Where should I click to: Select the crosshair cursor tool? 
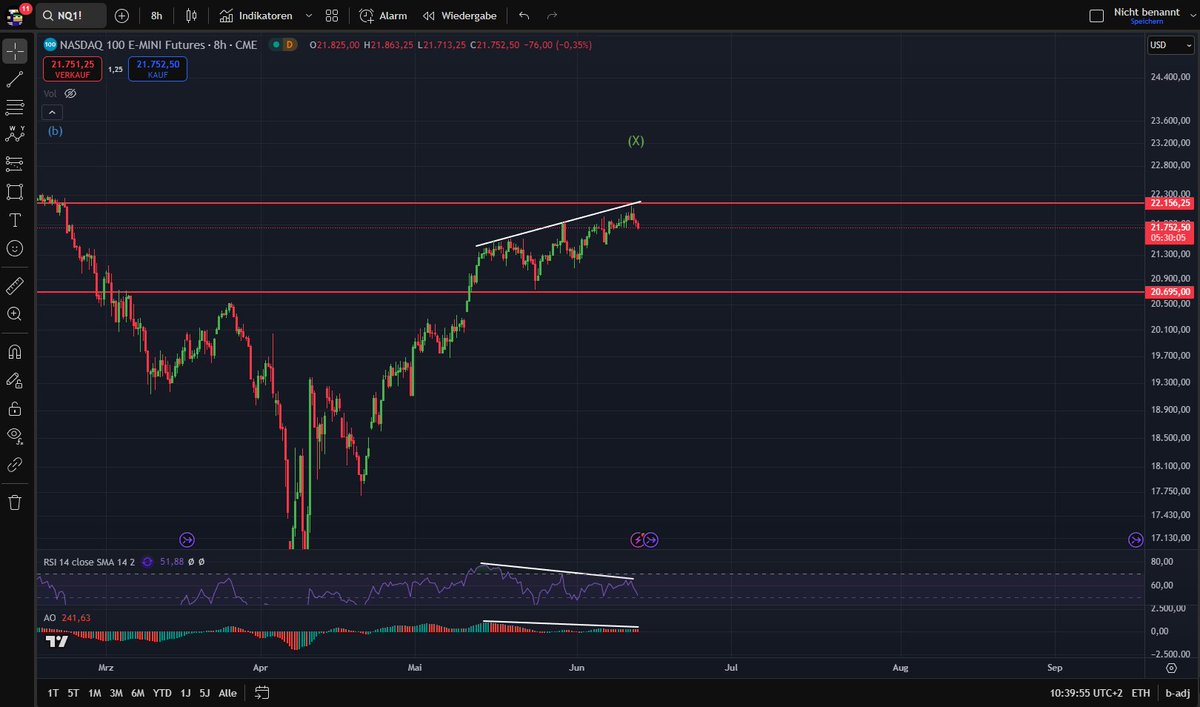pos(14,51)
